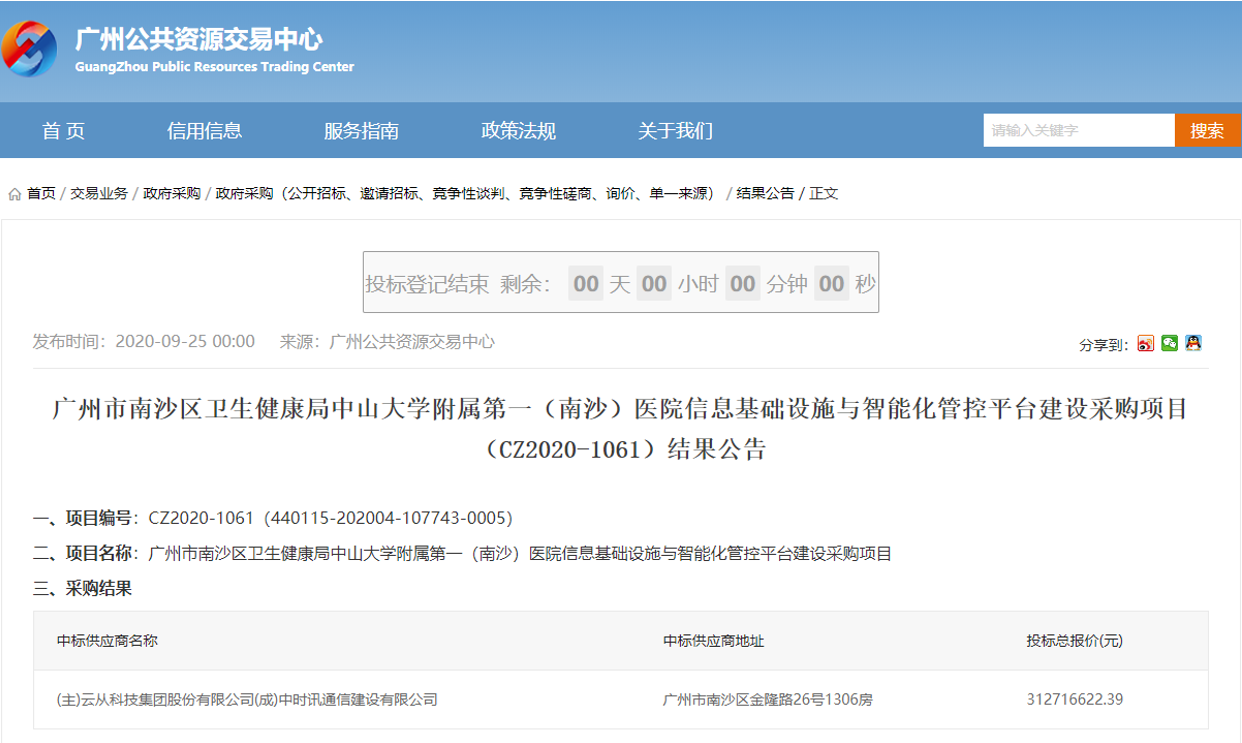Click the Guangzhou Public Resources Trading Center logo
The height and width of the screenshot is (743, 1242).
click(29, 49)
